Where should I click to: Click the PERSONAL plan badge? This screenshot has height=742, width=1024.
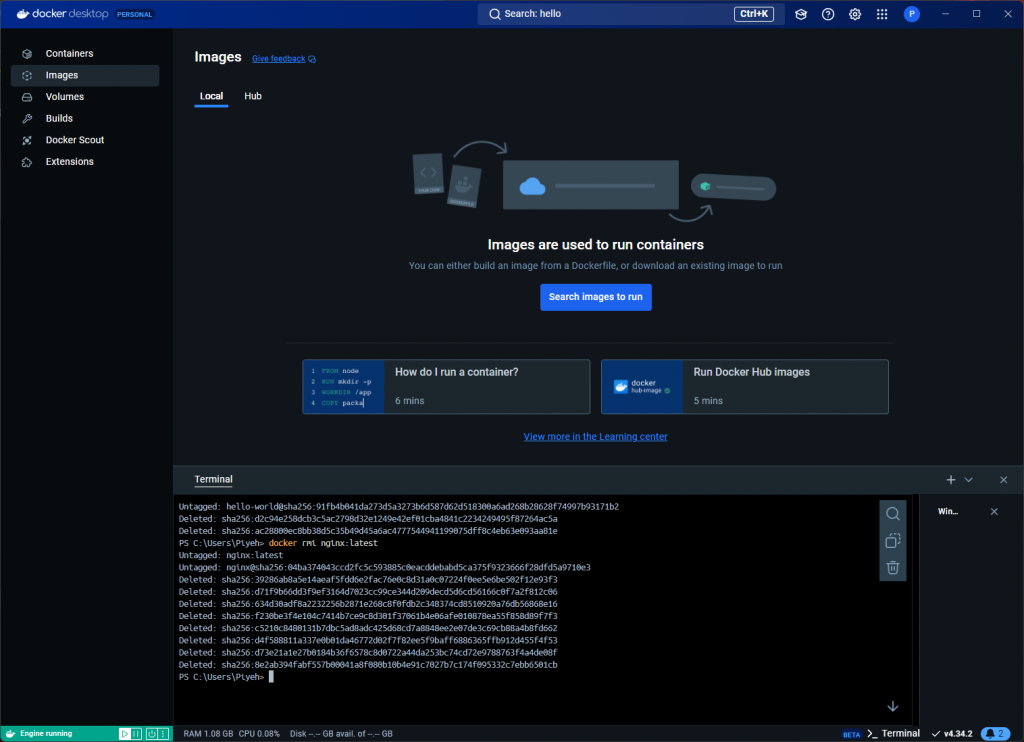coord(135,14)
